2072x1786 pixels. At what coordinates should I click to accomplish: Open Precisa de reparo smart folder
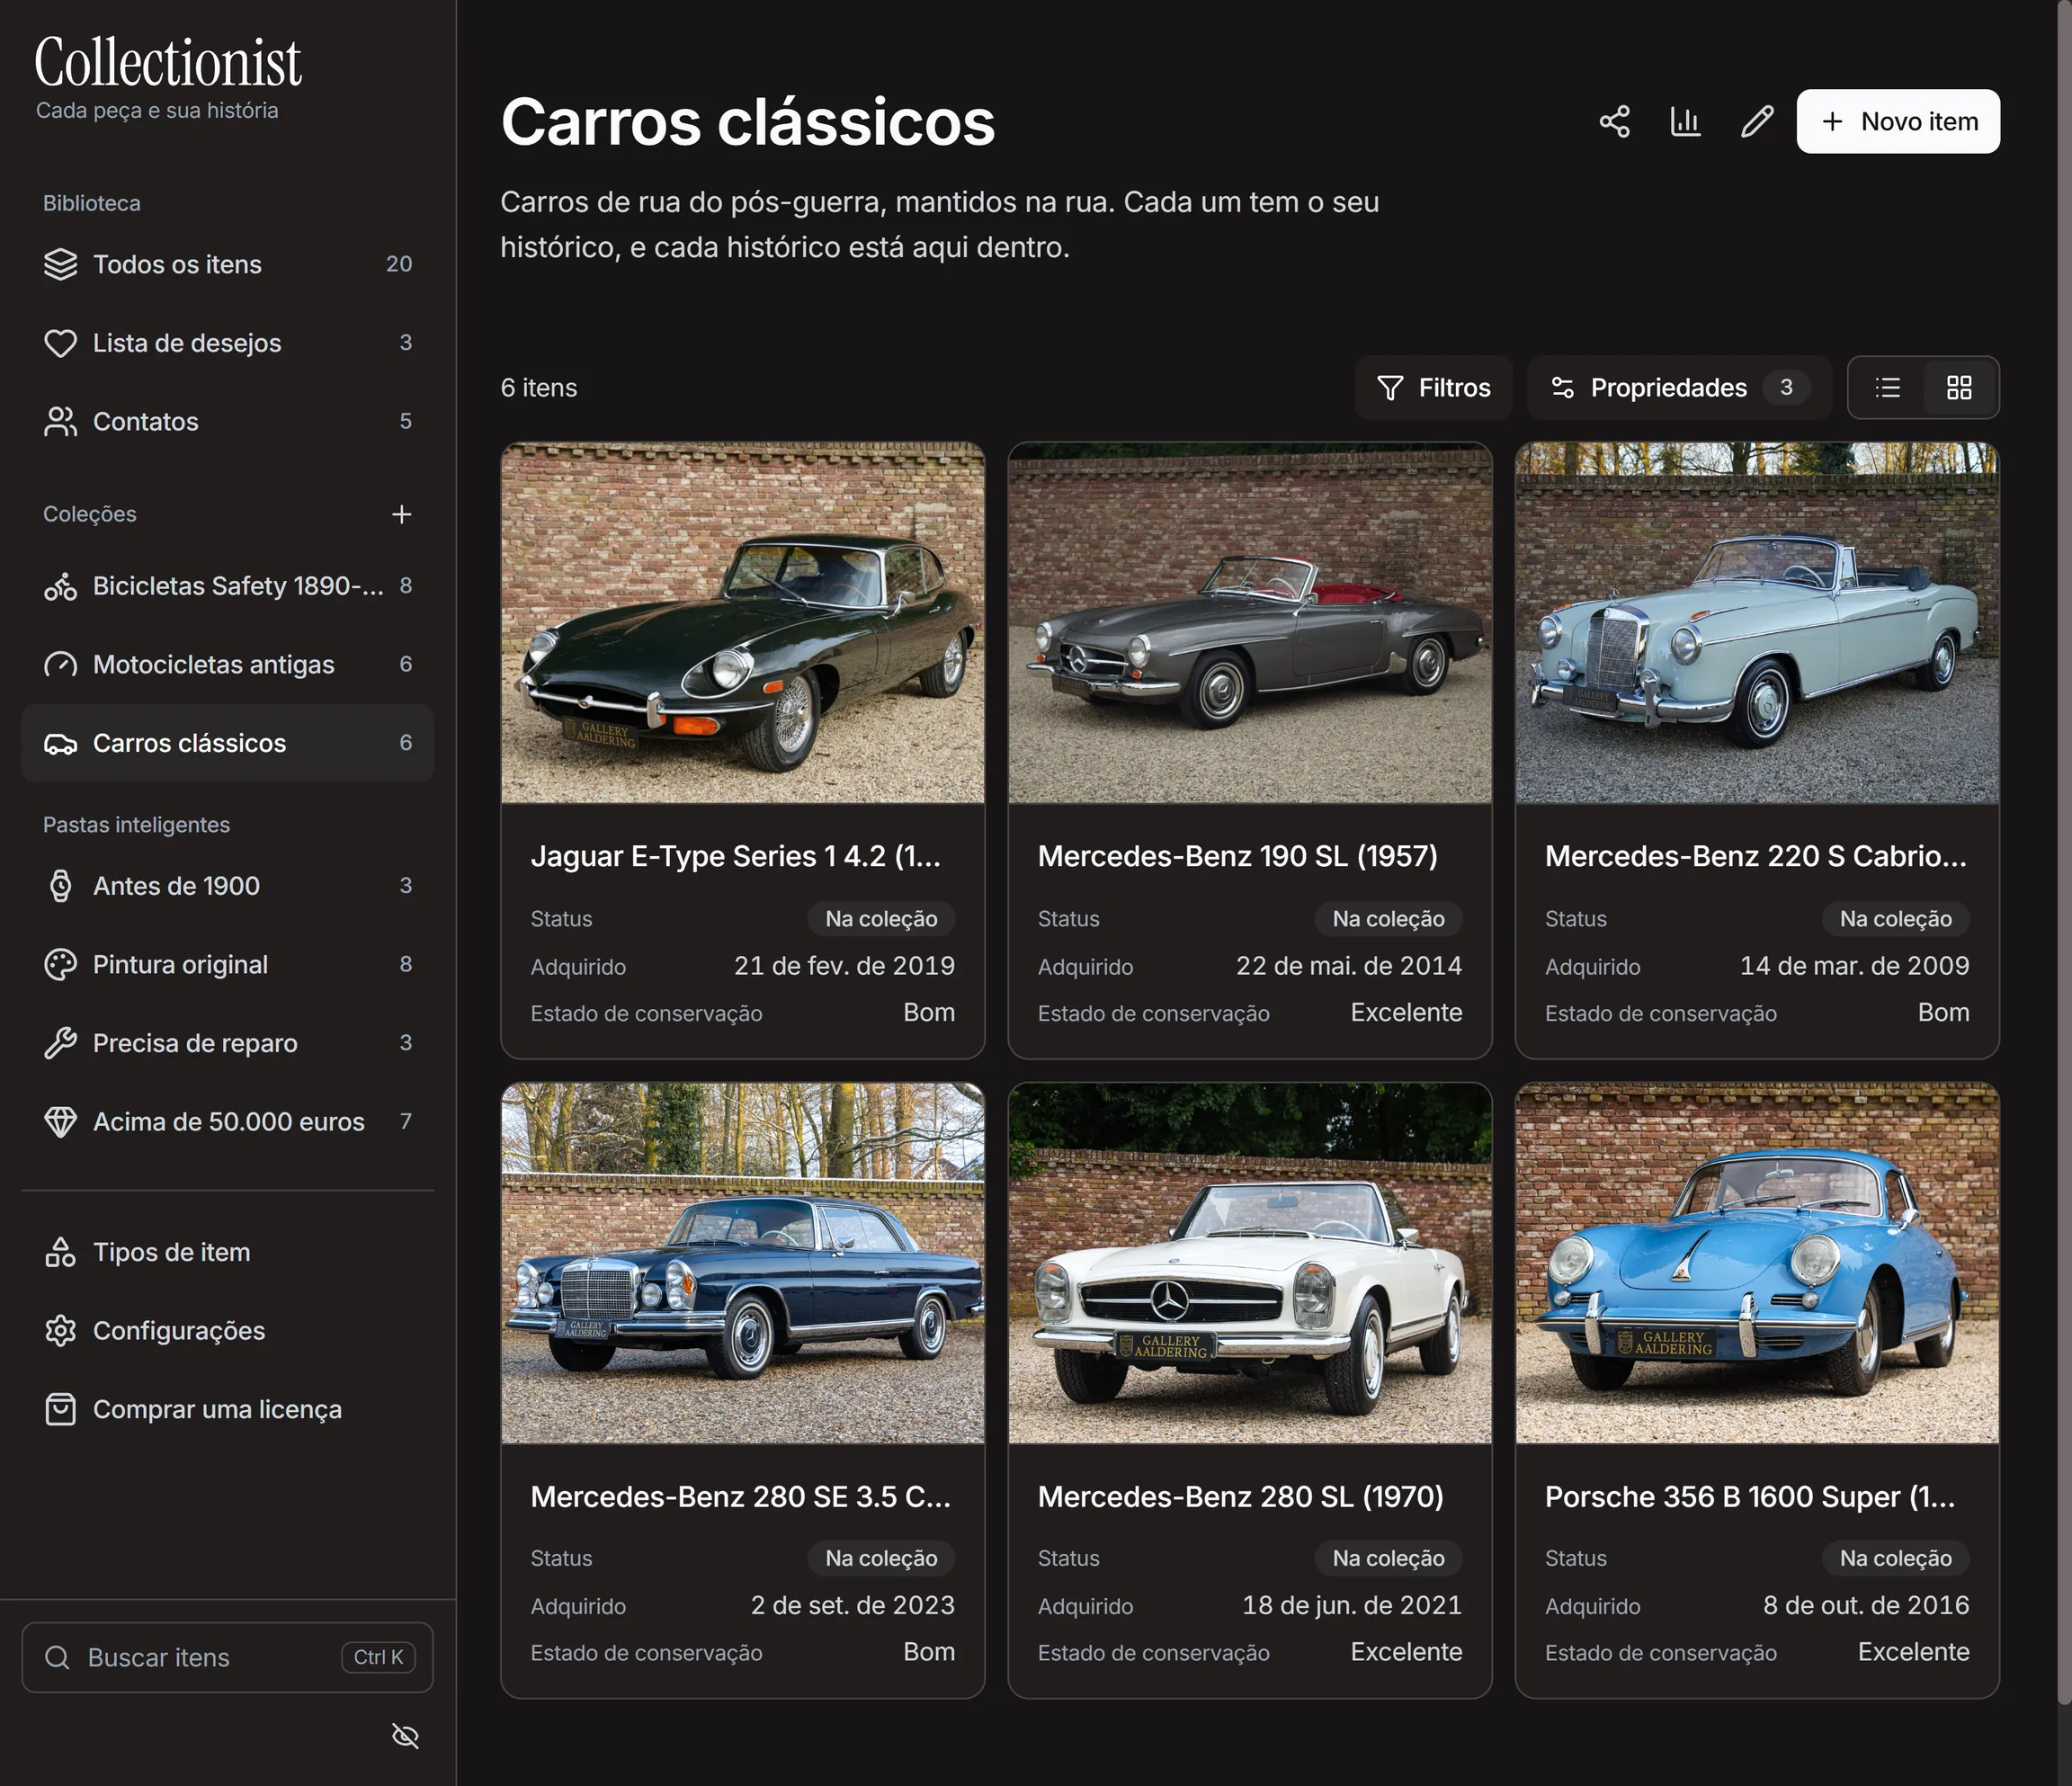point(228,1043)
